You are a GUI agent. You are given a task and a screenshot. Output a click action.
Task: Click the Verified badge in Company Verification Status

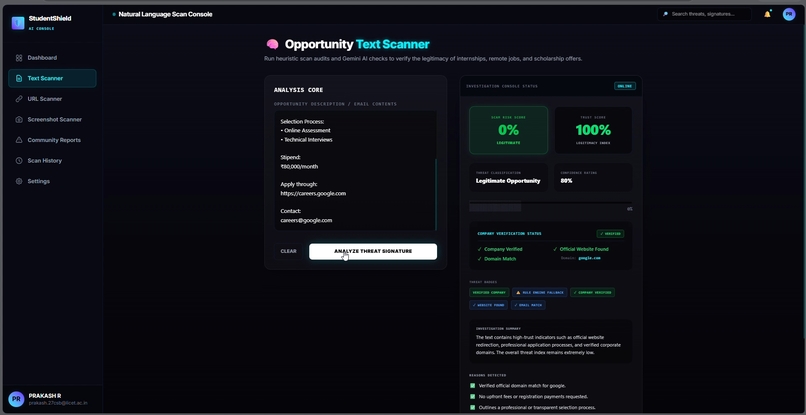610,233
